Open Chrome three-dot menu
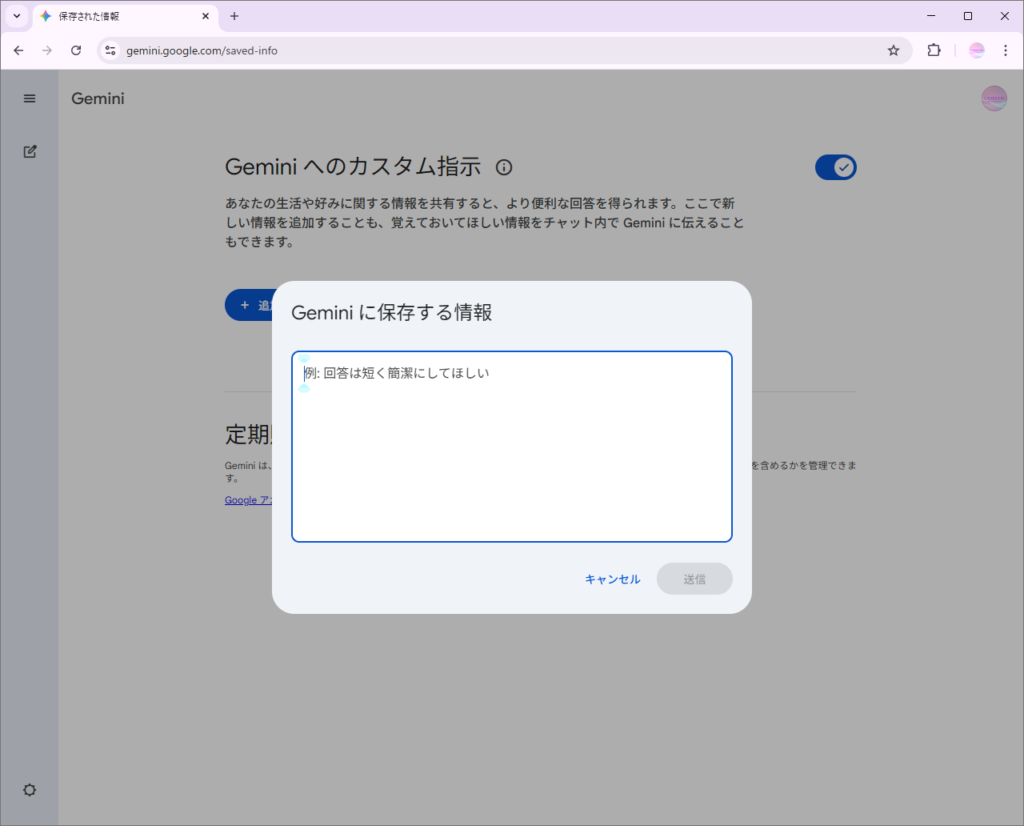Image resolution: width=1024 pixels, height=826 pixels. coord(1005,50)
